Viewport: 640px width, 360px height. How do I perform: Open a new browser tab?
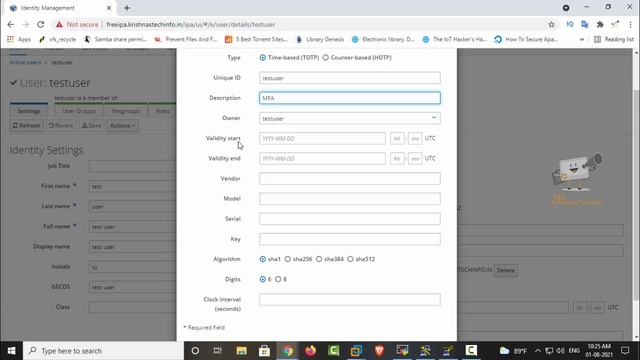coord(127,8)
